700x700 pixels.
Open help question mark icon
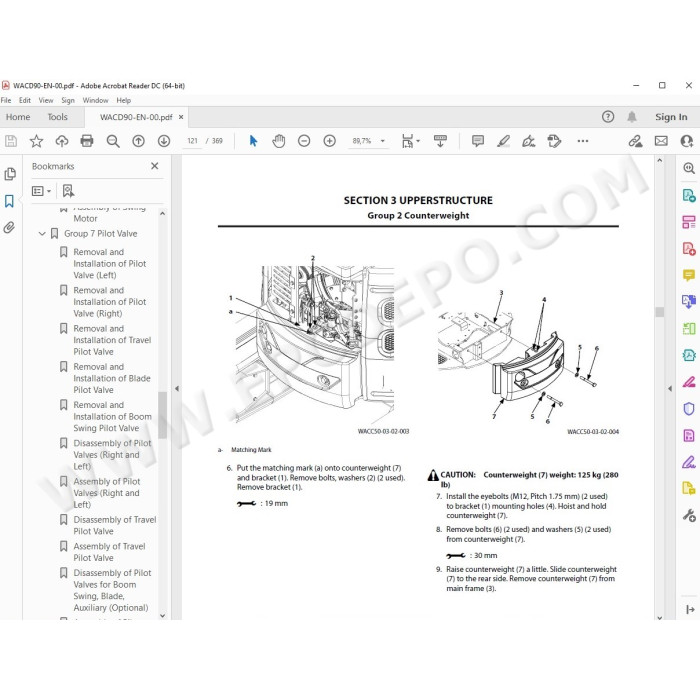click(x=608, y=117)
